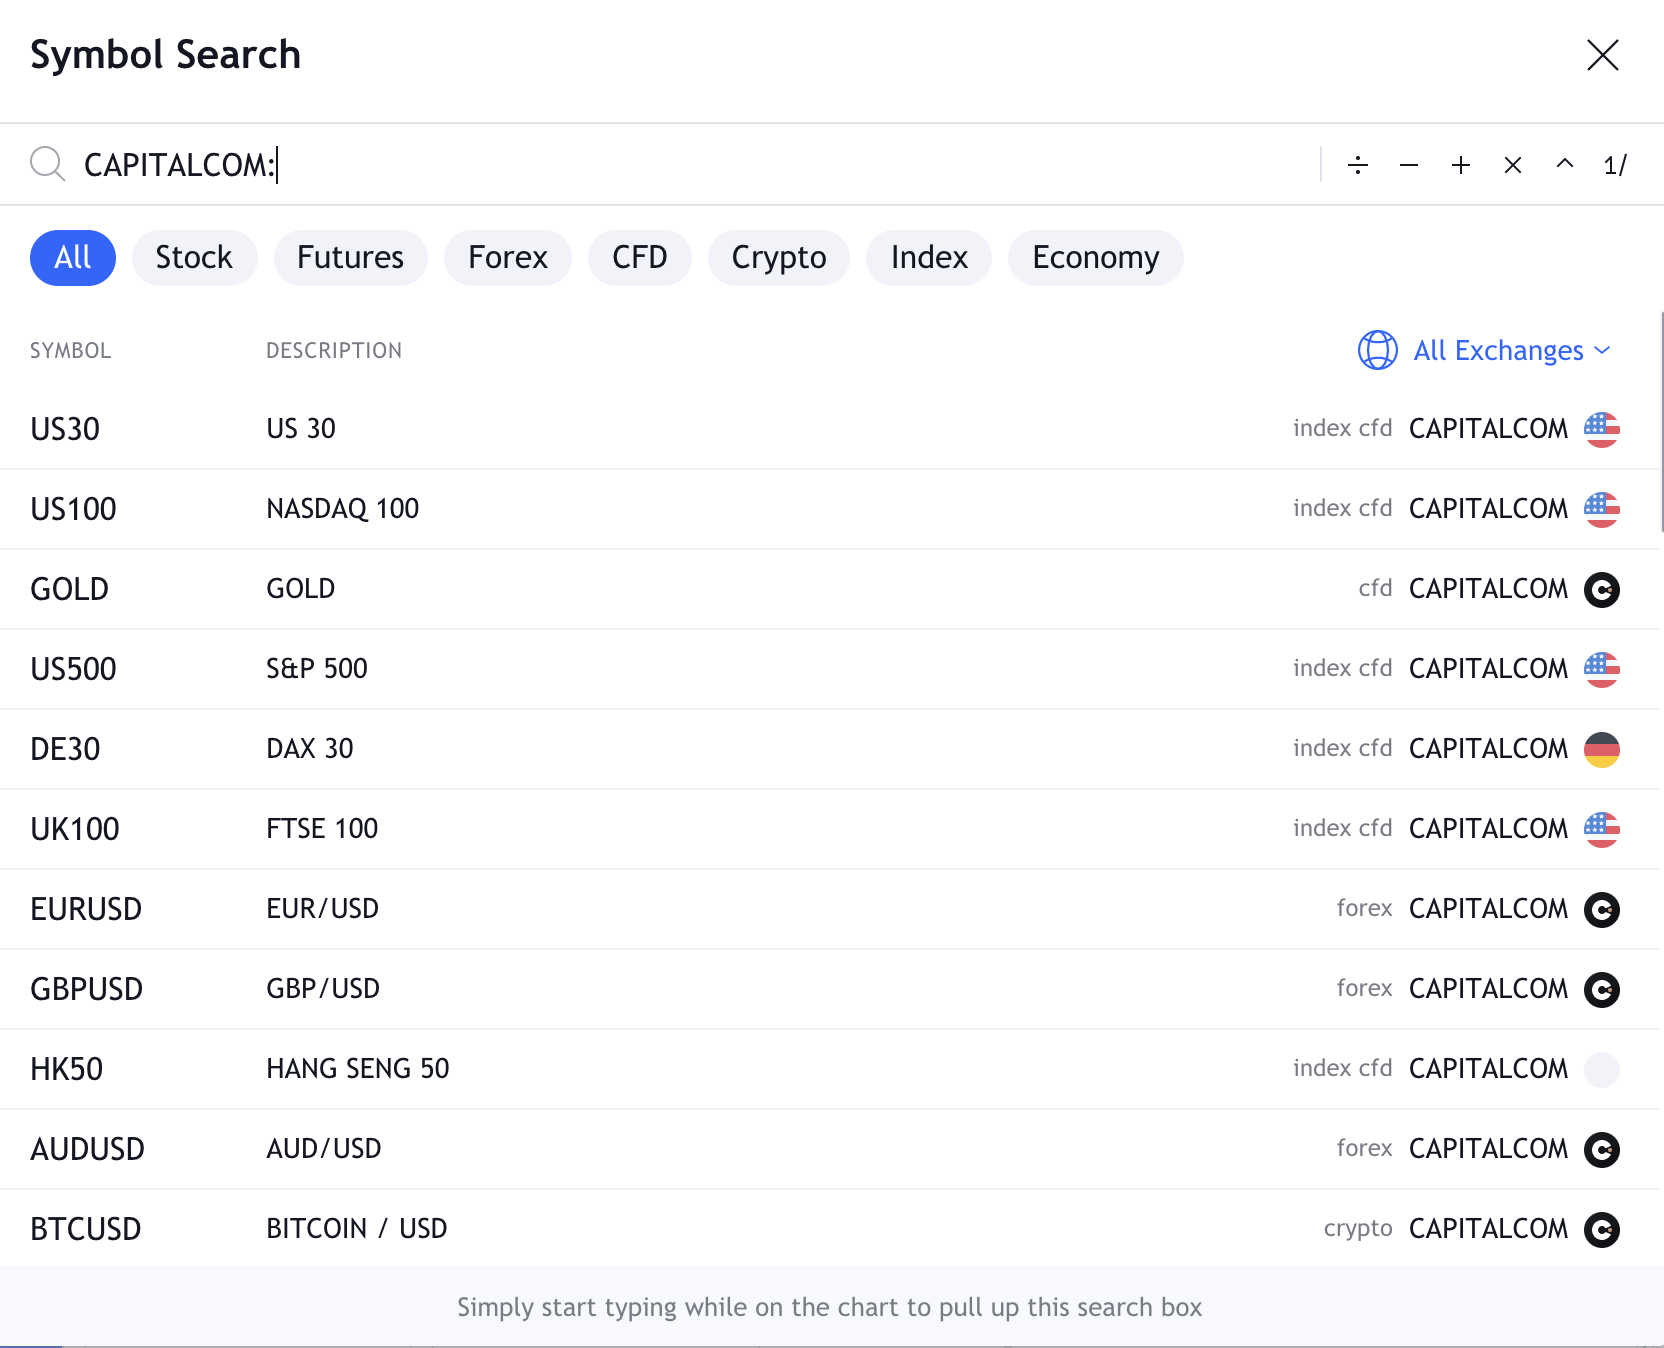Click the search magnifier icon

coord(47,164)
